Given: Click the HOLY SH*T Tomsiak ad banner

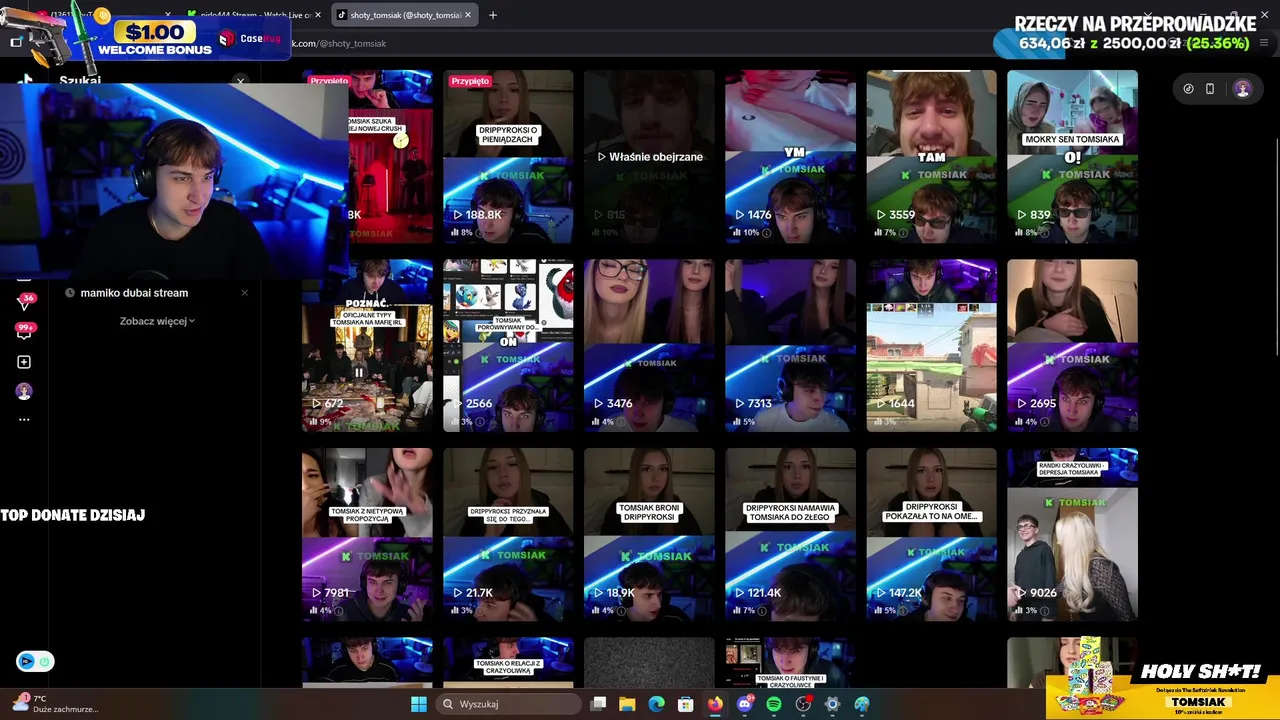Looking at the screenshot, I should pos(1163,680).
